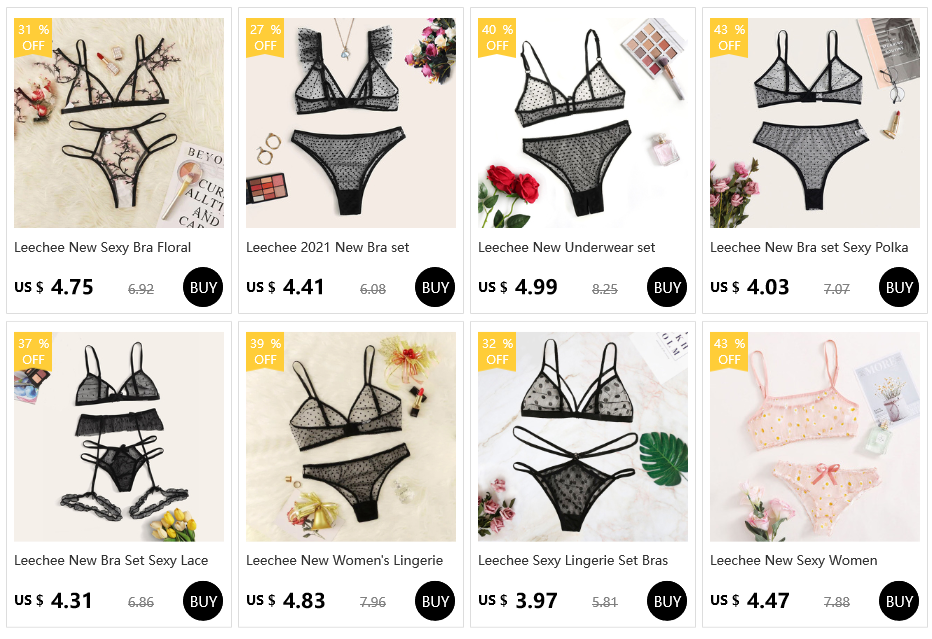The height and width of the screenshot is (639, 932).
Task: Click BUY button for $4.03 polka set
Action: [x=898, y=287]
